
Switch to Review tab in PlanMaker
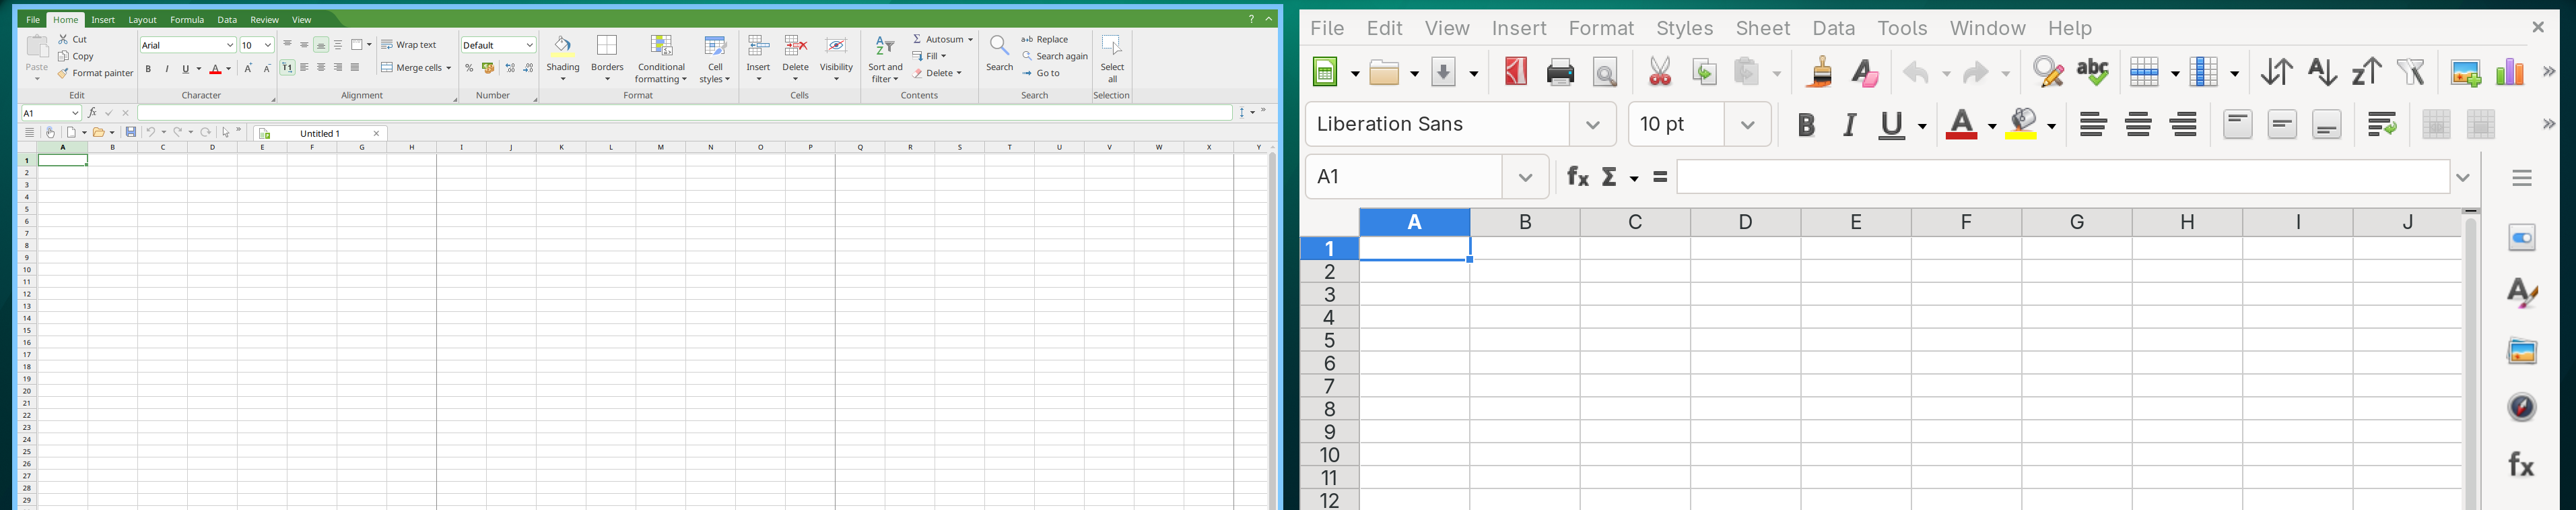(x=264, y=20)
